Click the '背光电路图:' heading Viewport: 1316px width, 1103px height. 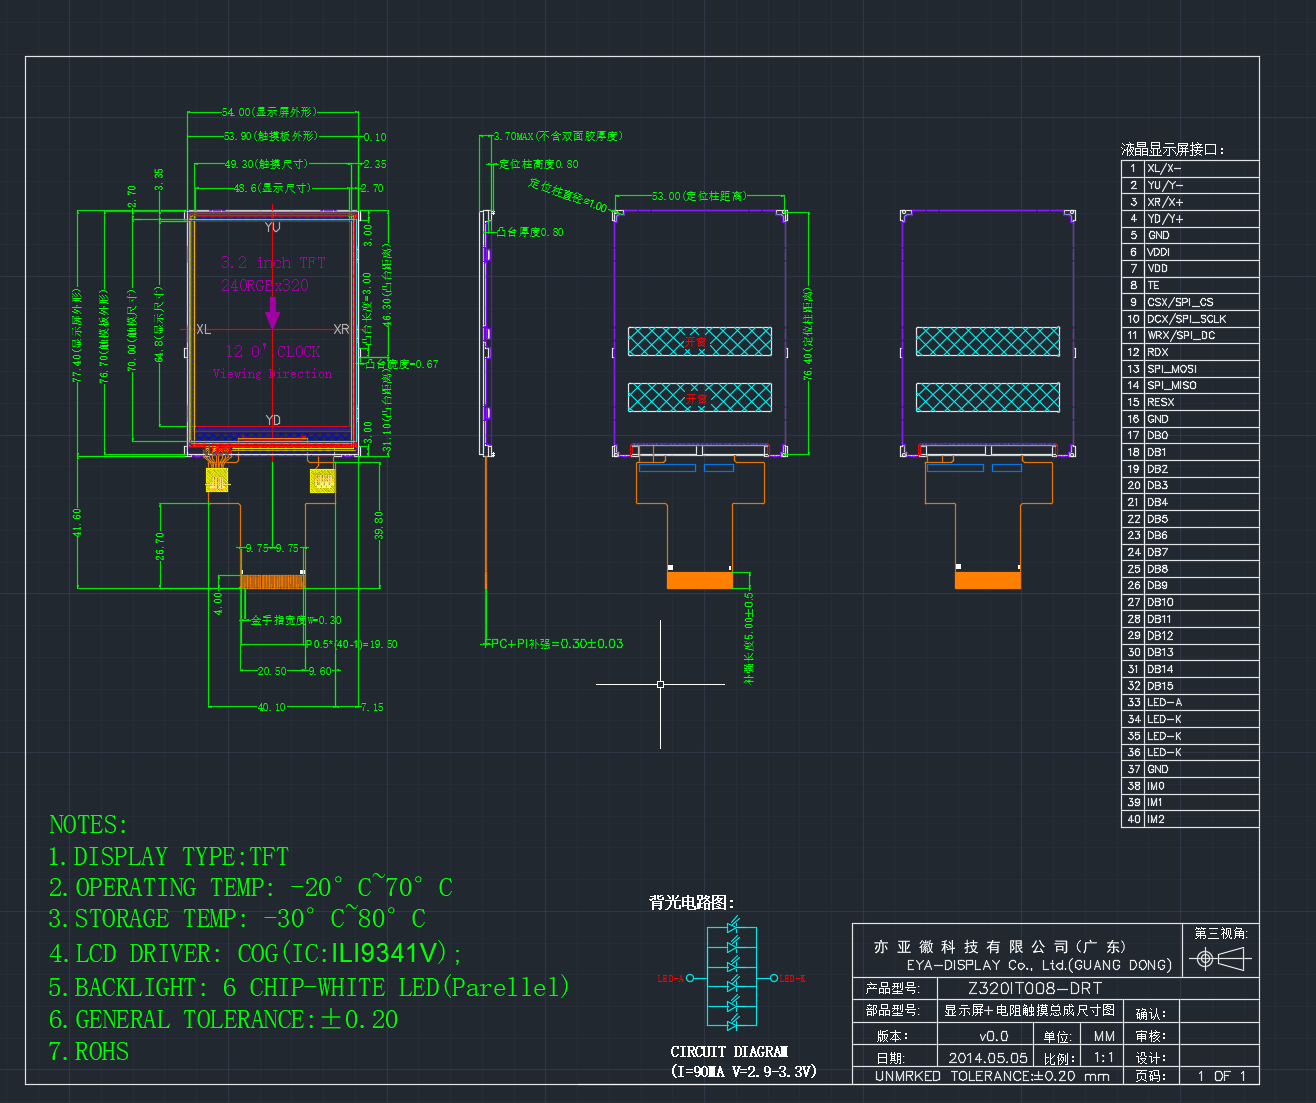tap(693, 903)
